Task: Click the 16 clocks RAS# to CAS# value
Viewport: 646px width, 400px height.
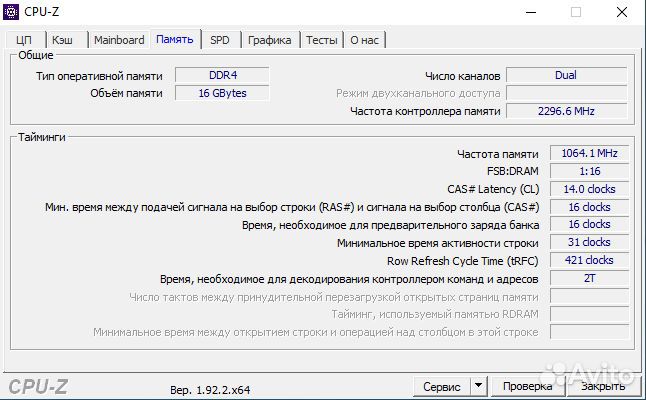Action: [x=590, y=207]
